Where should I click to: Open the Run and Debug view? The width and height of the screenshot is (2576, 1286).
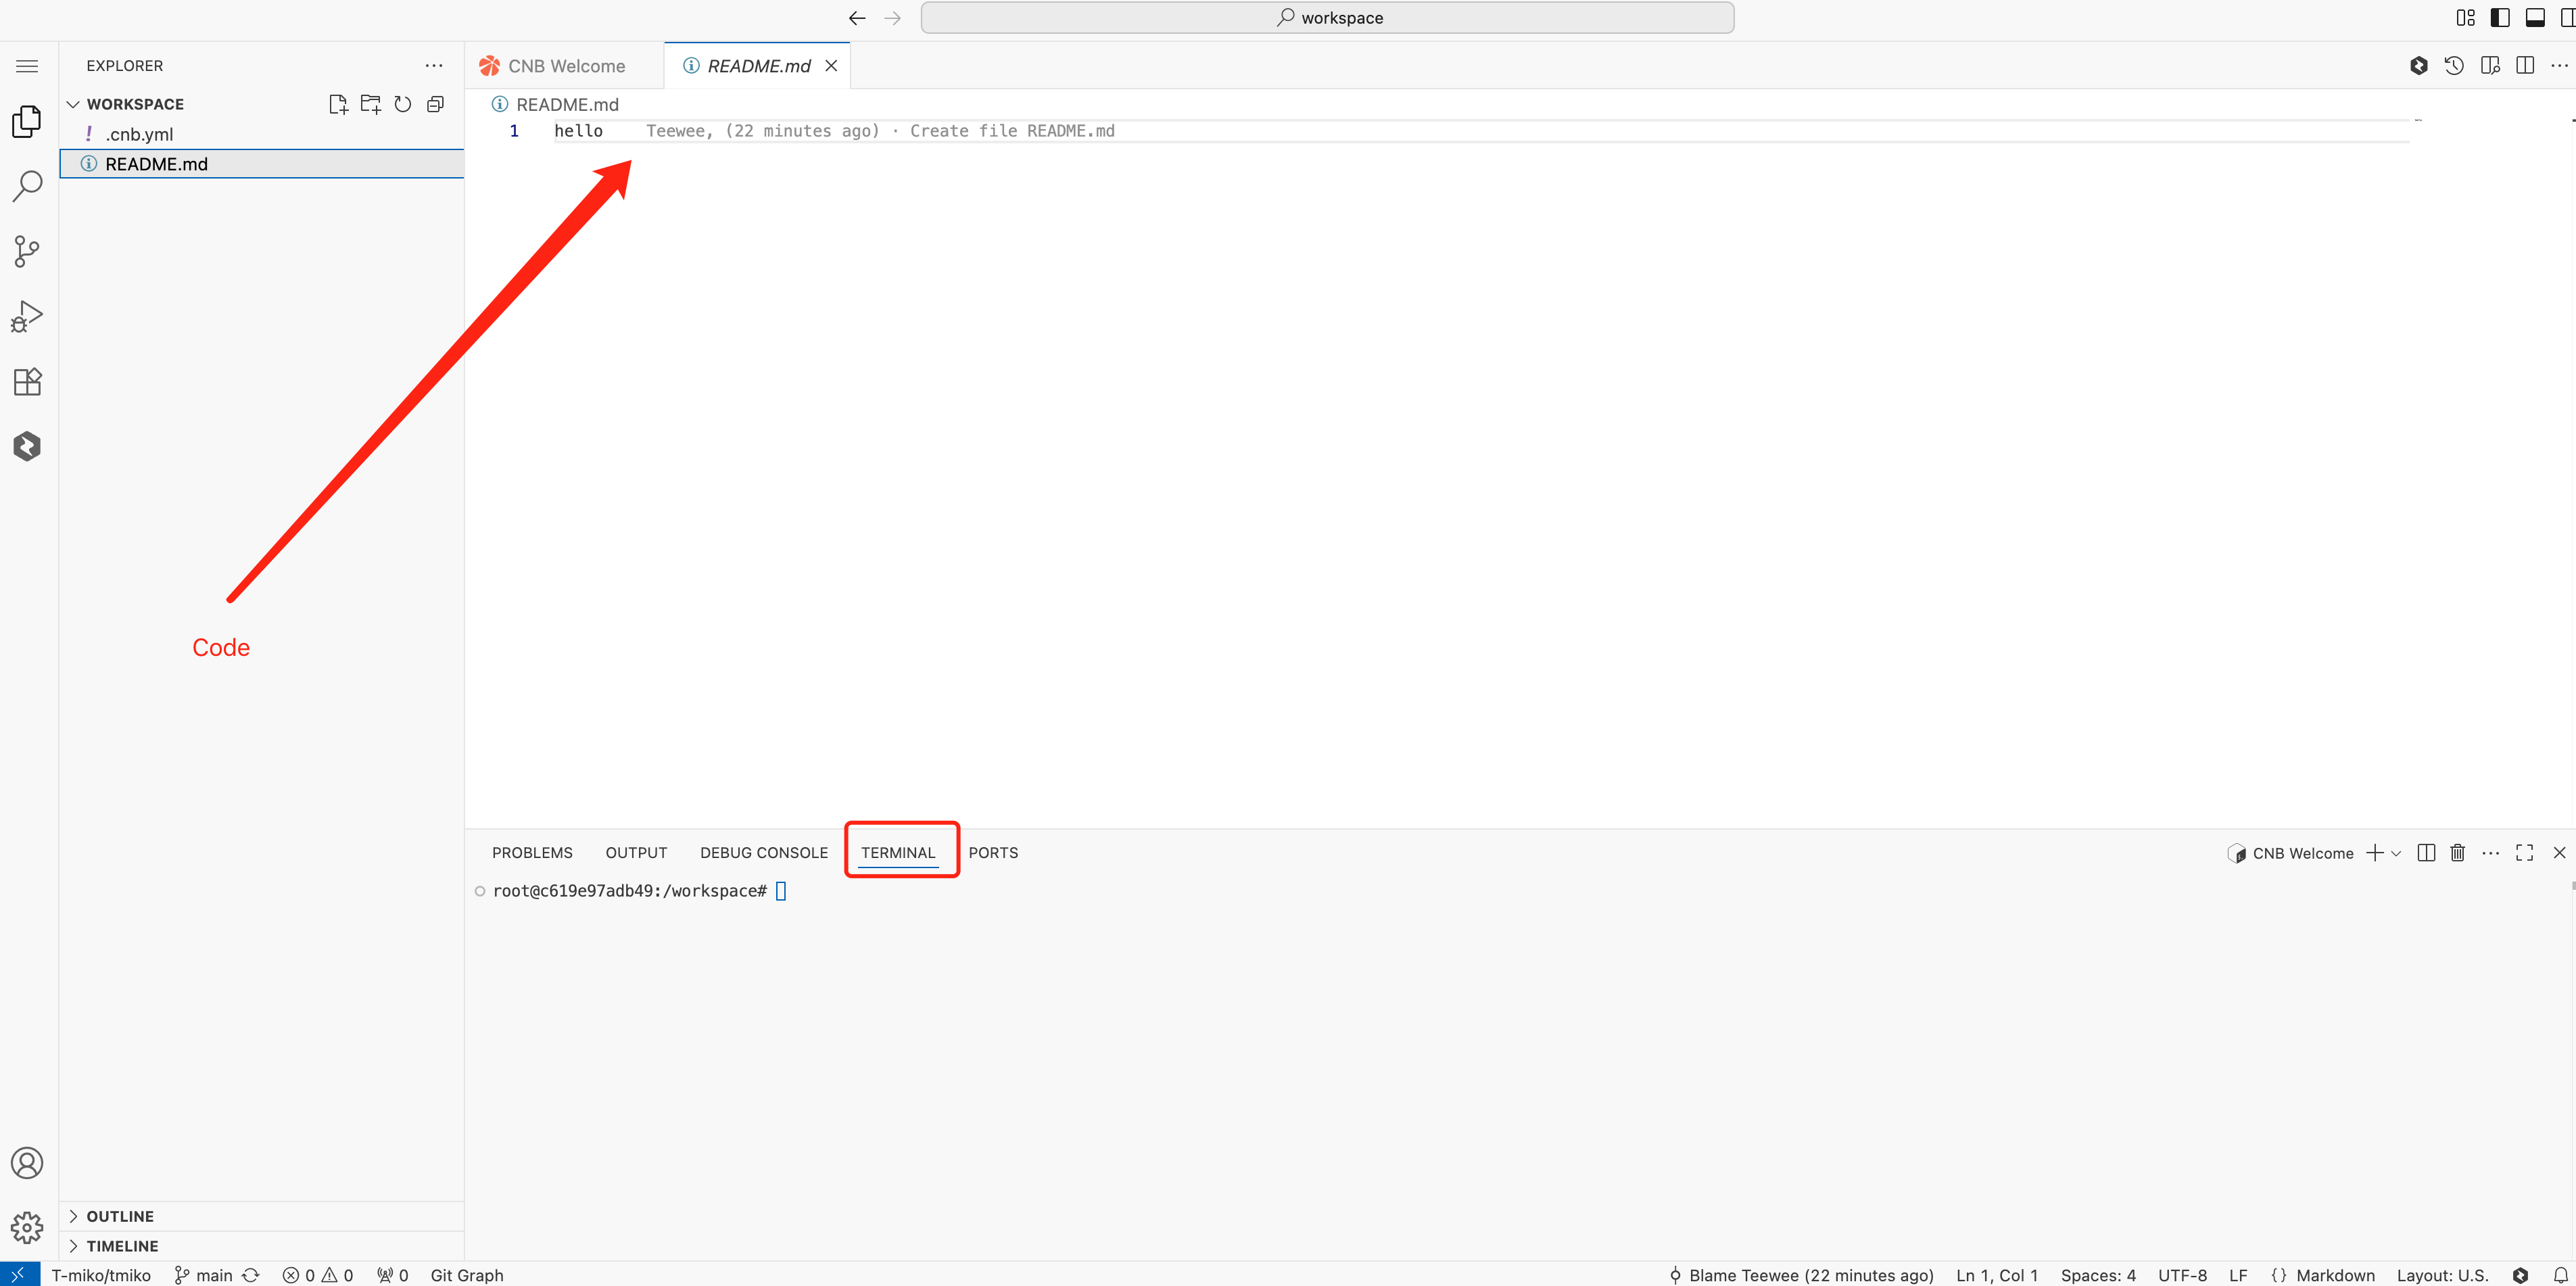coord(27,316)
